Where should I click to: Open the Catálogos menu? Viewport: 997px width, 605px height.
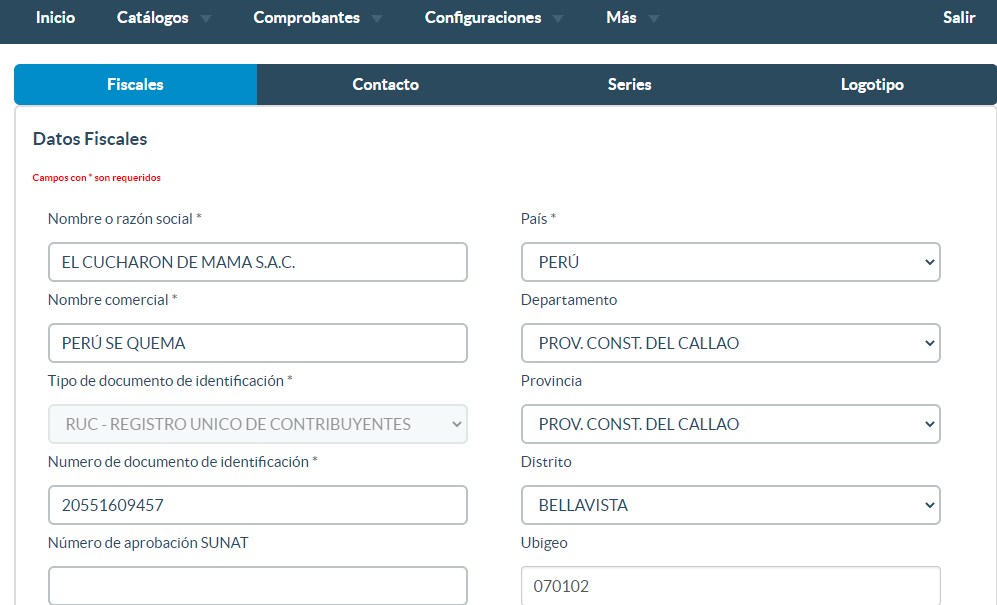[153, 18]
